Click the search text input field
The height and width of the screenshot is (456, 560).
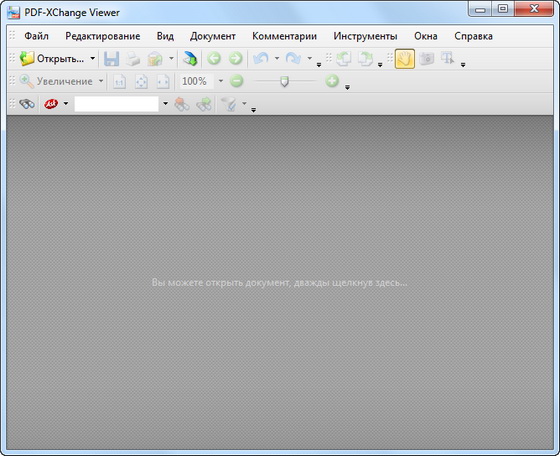point(116,104)
